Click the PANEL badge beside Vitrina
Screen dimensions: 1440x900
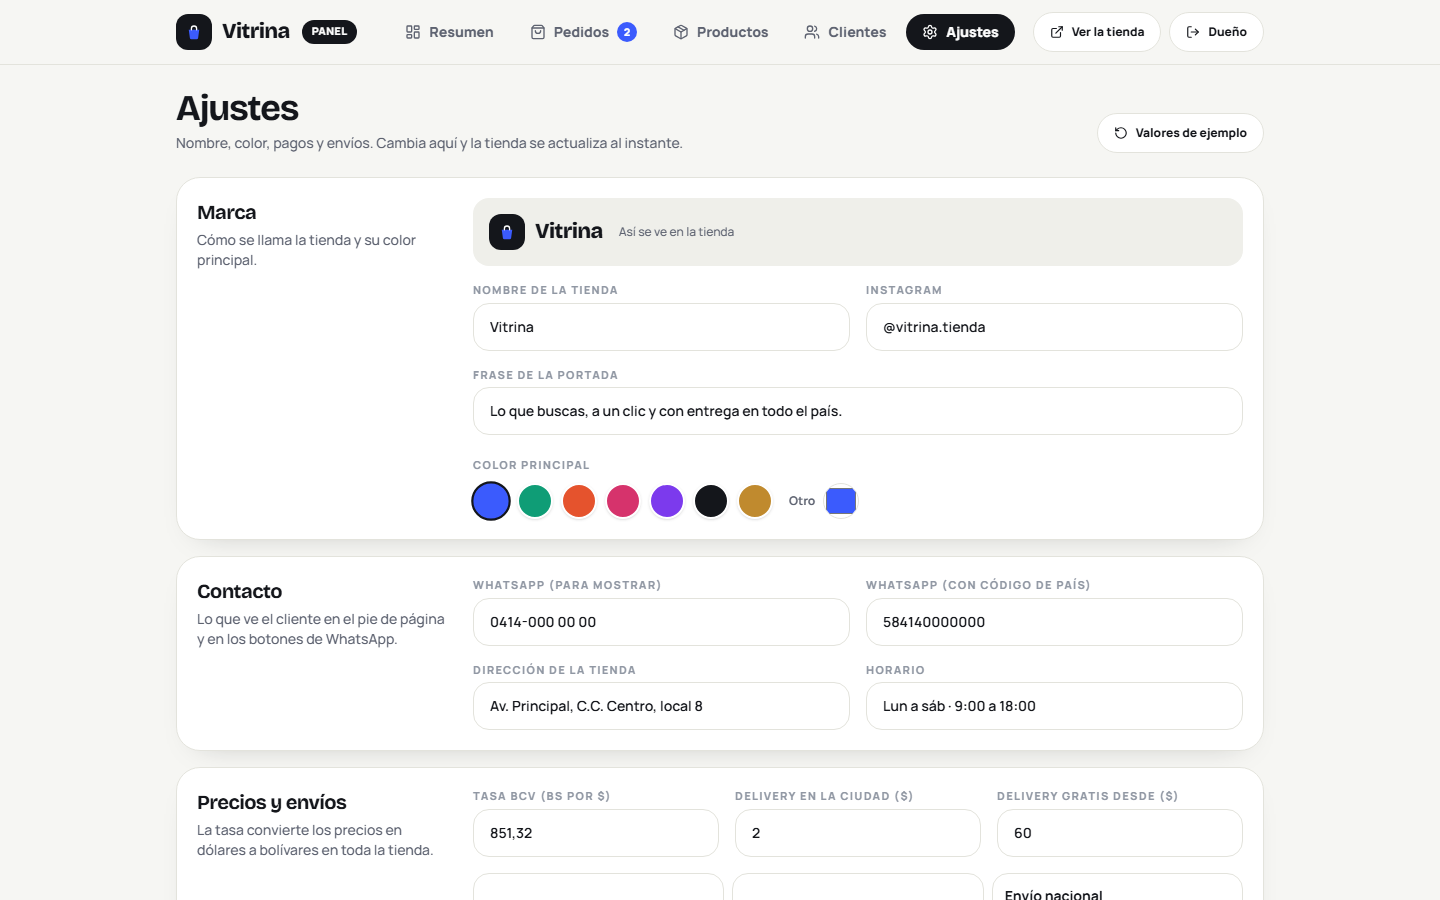[x=329, y=32]
